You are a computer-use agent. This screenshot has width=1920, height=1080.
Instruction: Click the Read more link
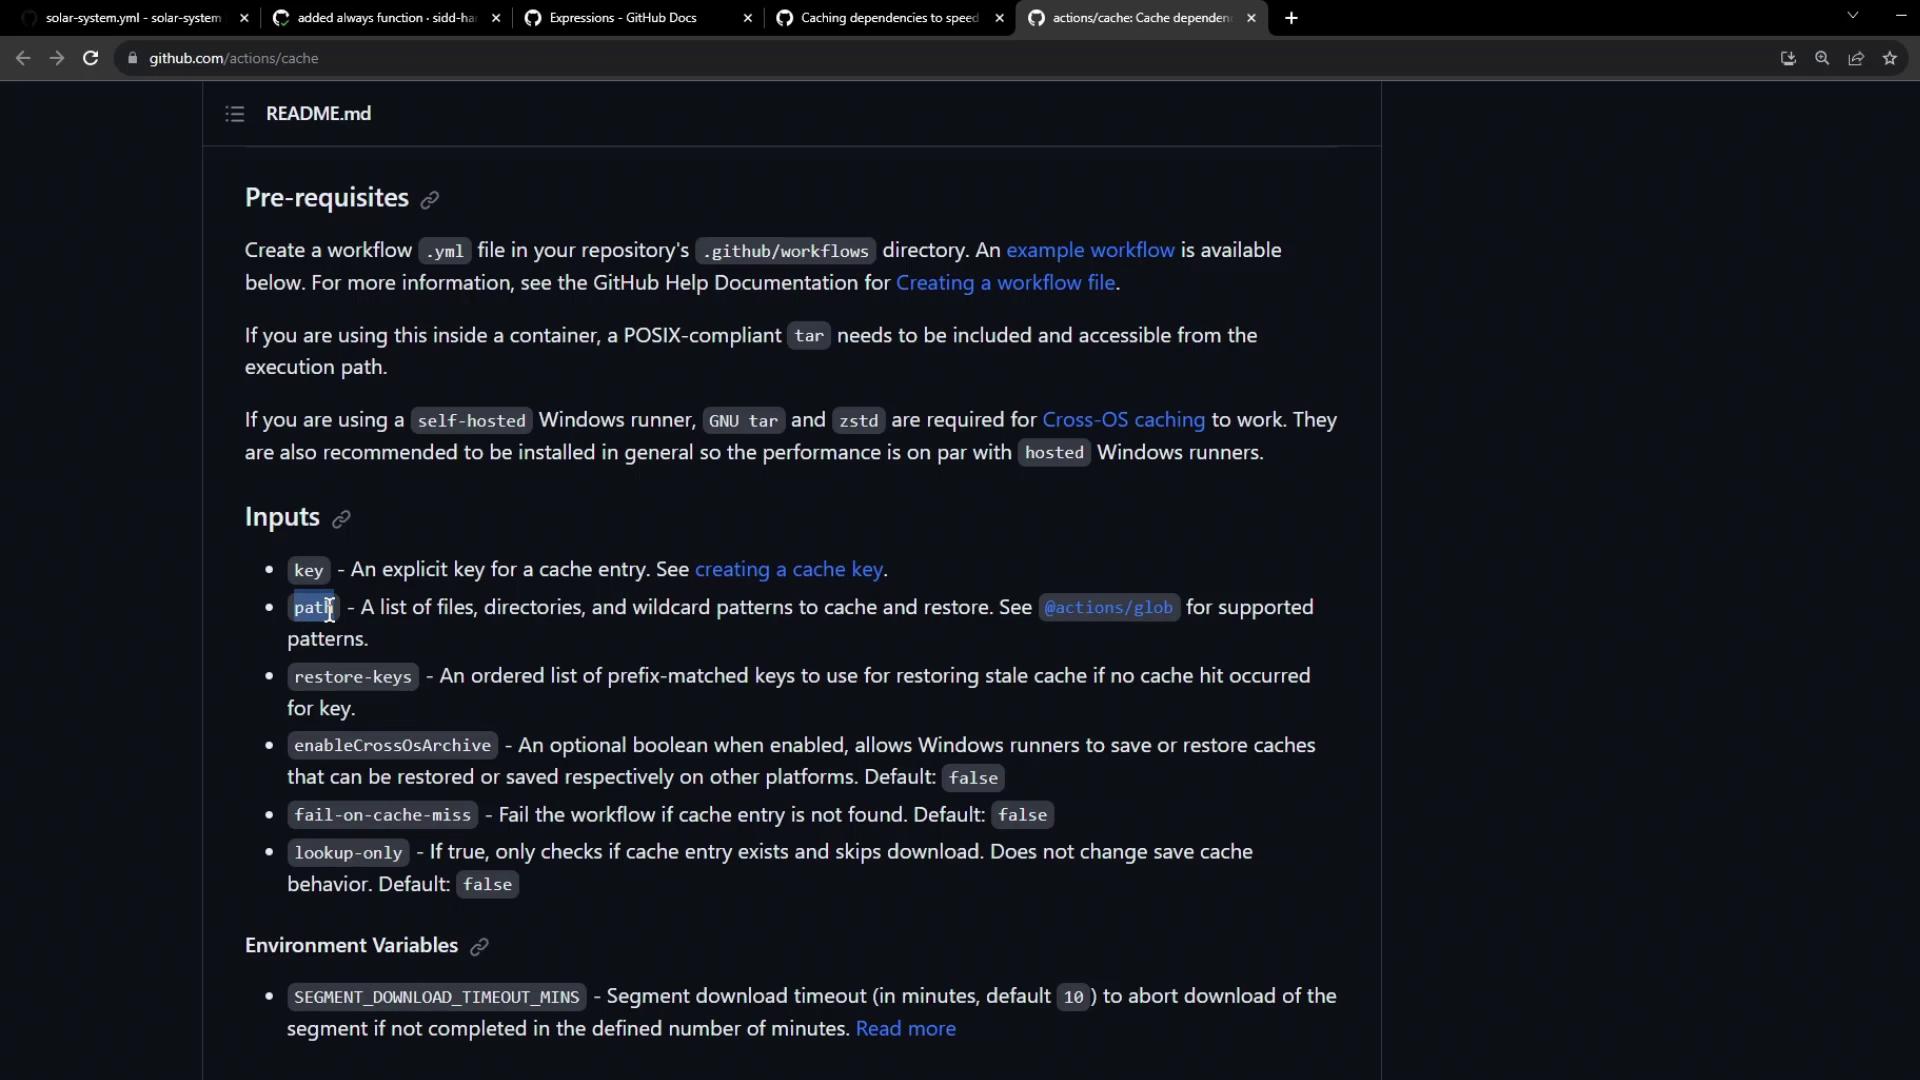905,1029
